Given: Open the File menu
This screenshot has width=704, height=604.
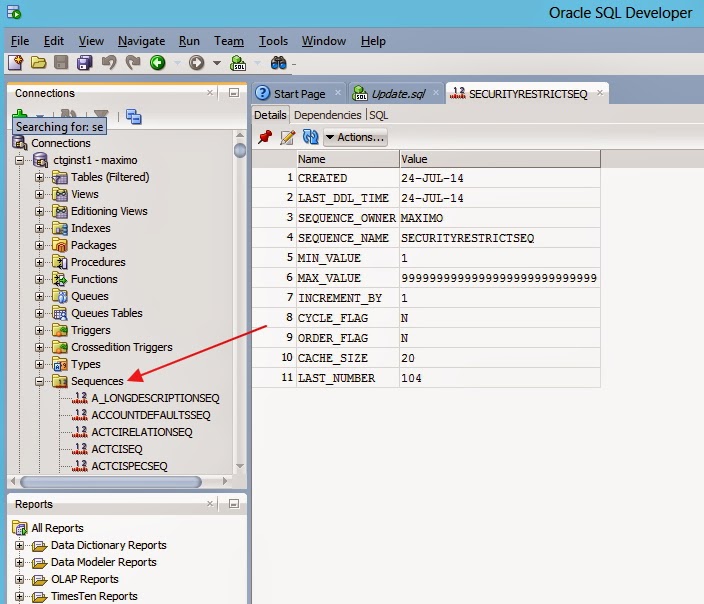Looking at the screenshot, I should (x=20, y=41).
